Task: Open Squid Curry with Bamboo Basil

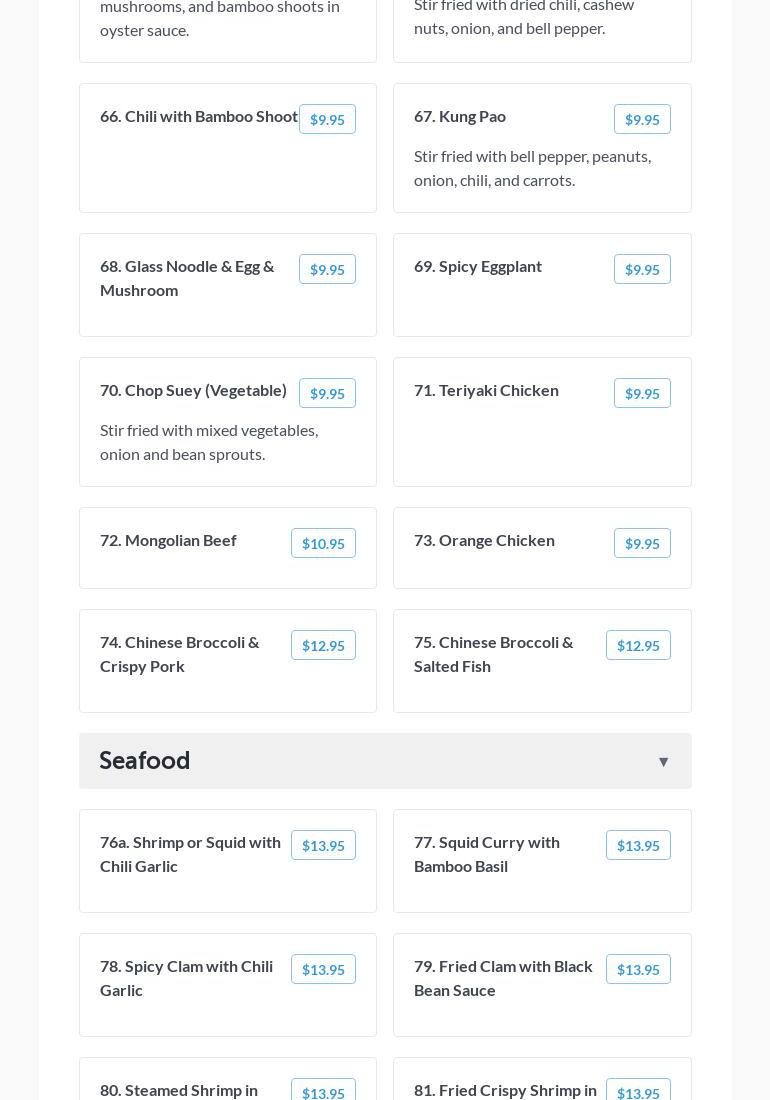Action: pyautogui.click(x=487, y=854)
